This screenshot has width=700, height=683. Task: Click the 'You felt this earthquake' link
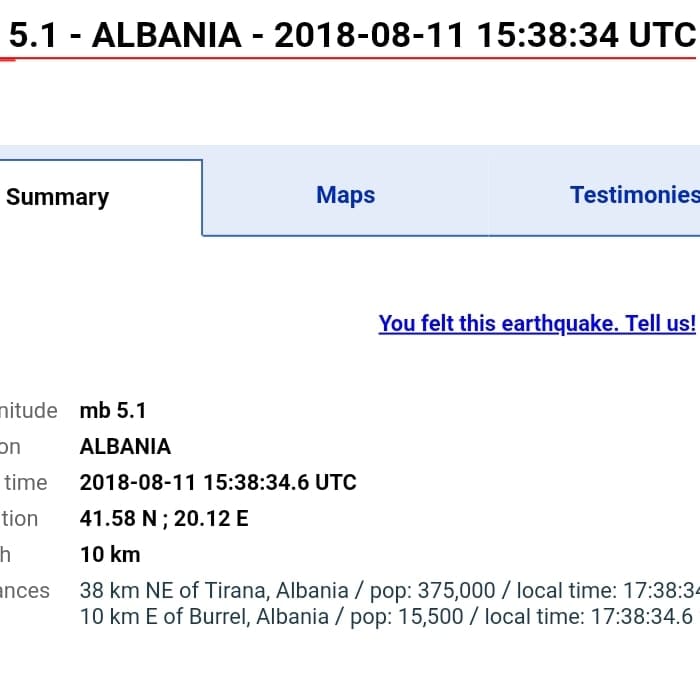coord(536,323)
